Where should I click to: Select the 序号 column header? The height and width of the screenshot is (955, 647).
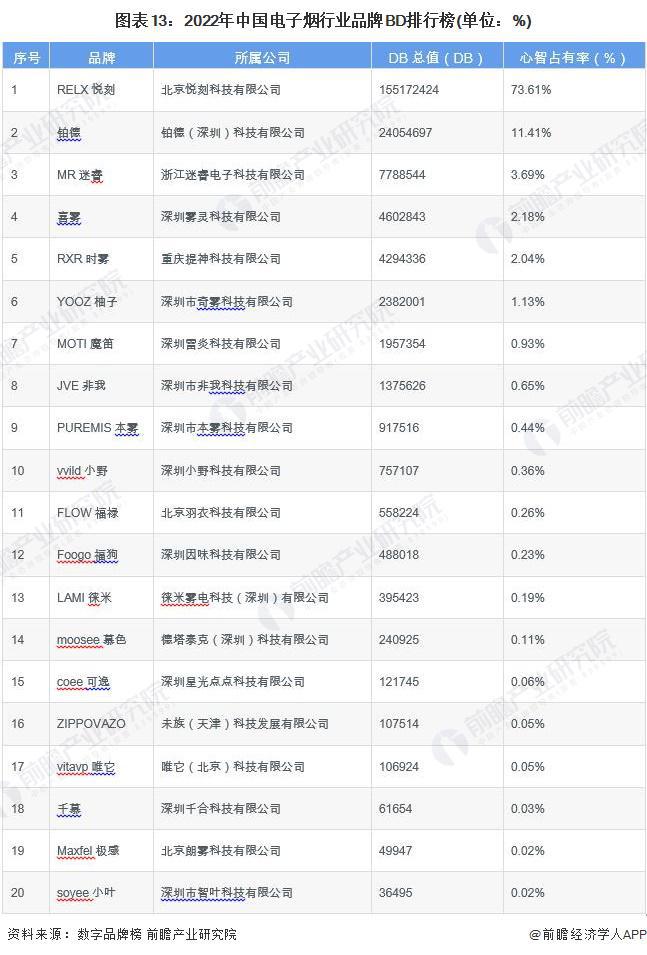point(26,57)
